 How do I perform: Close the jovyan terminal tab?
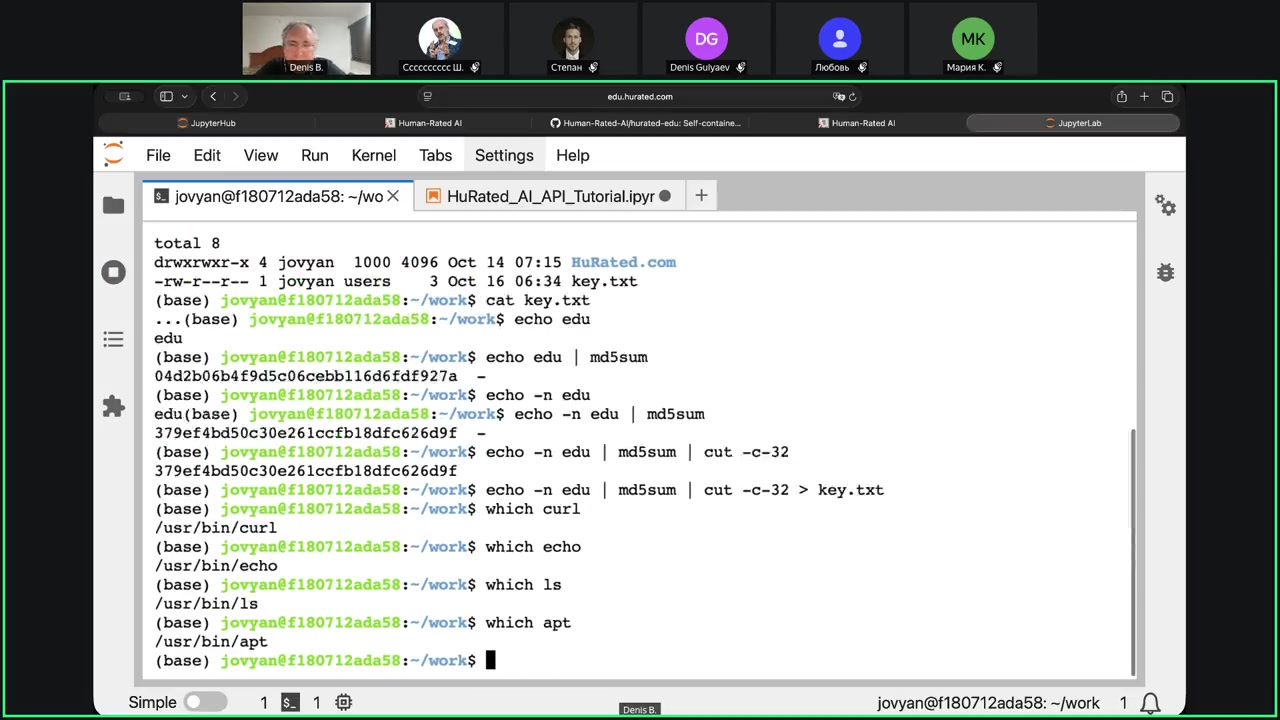pyautogui.click(x=393, y=196)
